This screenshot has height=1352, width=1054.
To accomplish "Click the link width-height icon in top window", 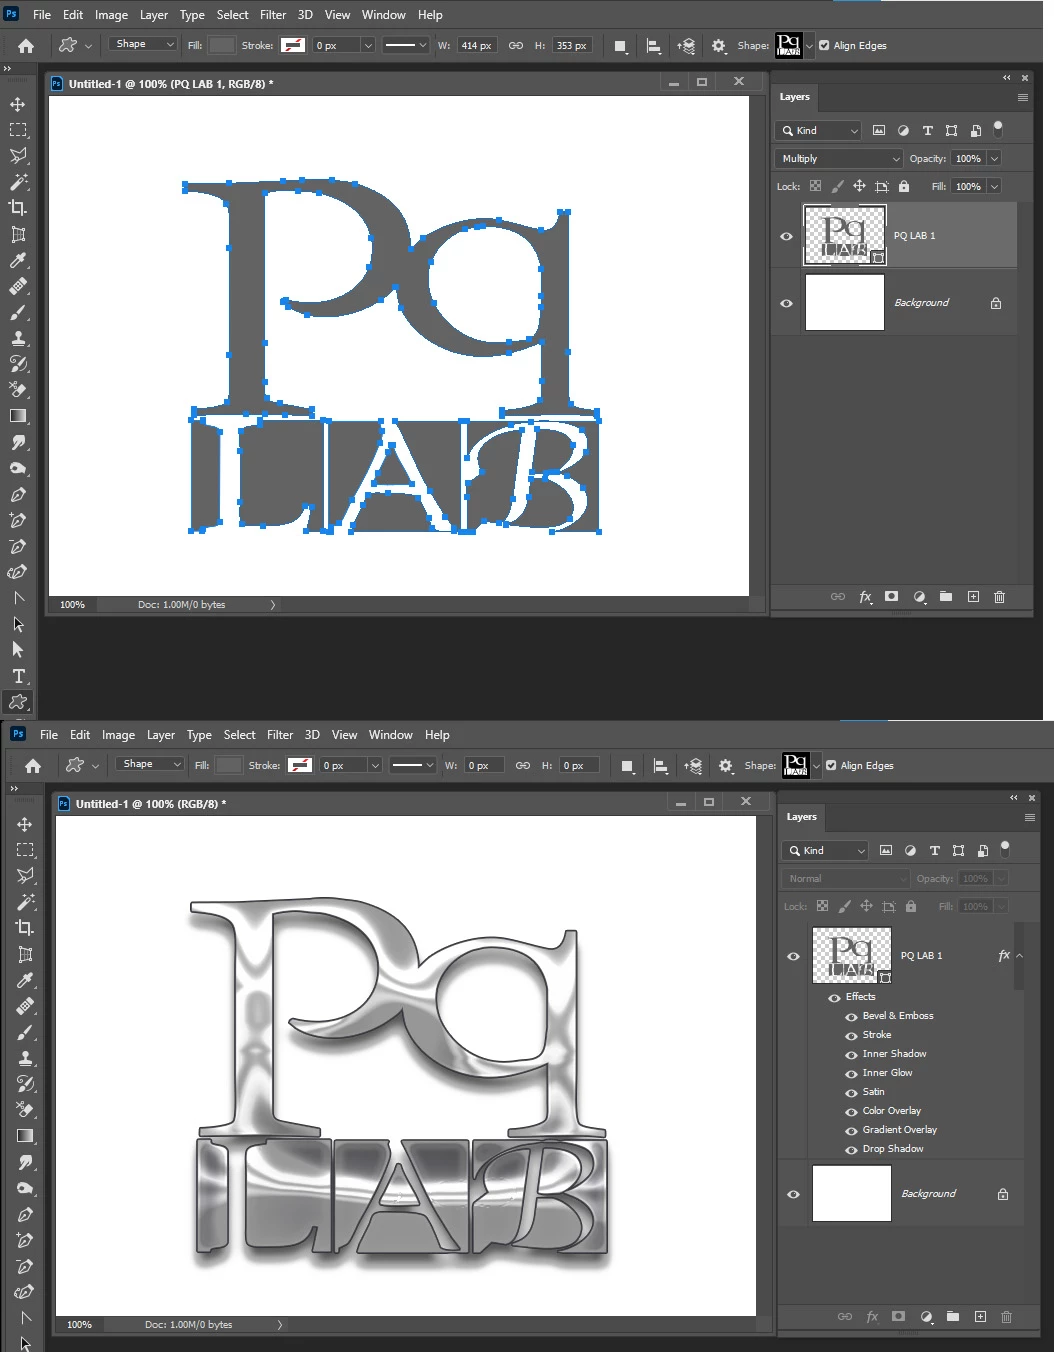I will point(516,45).
